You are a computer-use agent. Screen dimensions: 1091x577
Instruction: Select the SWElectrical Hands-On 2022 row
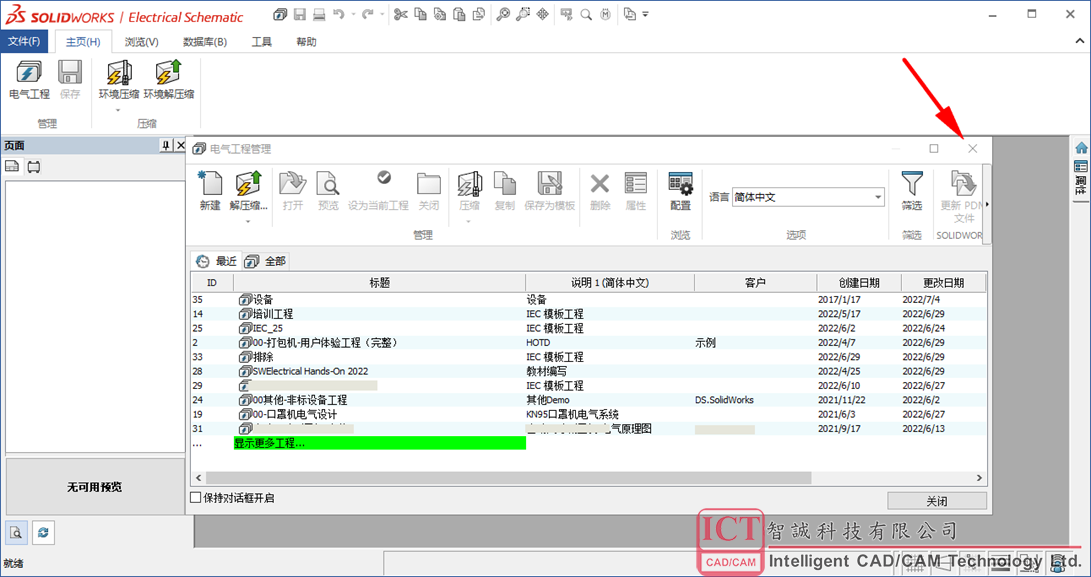(x=589, y=371)
